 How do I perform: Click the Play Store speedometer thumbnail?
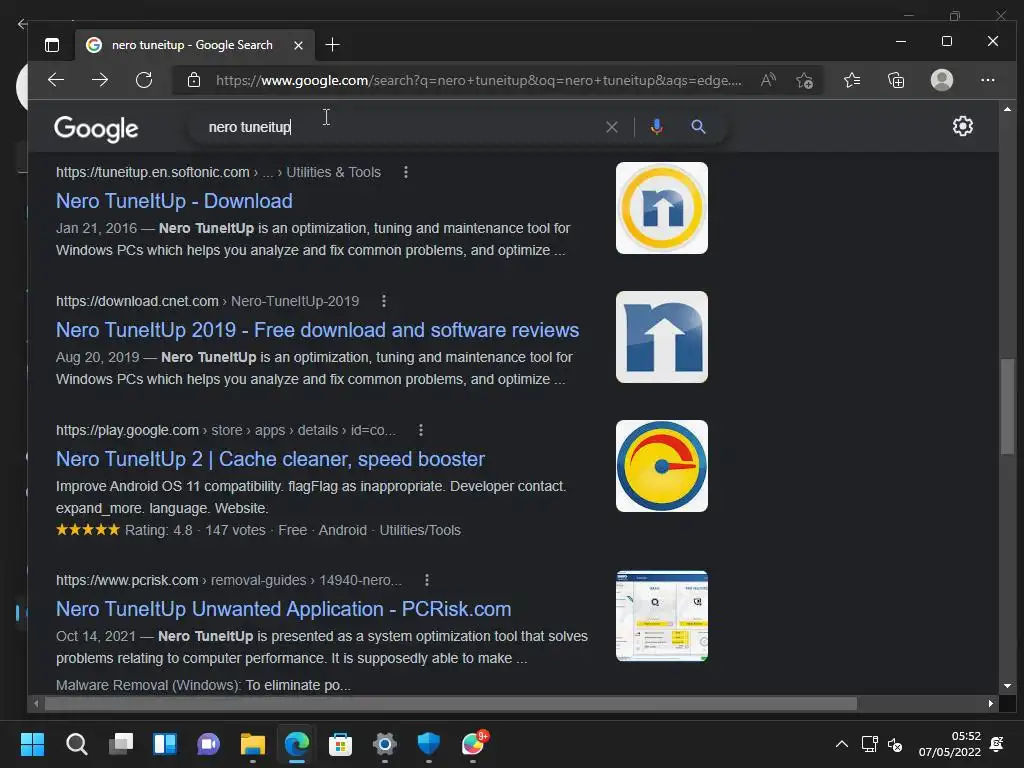pos(662,466)
